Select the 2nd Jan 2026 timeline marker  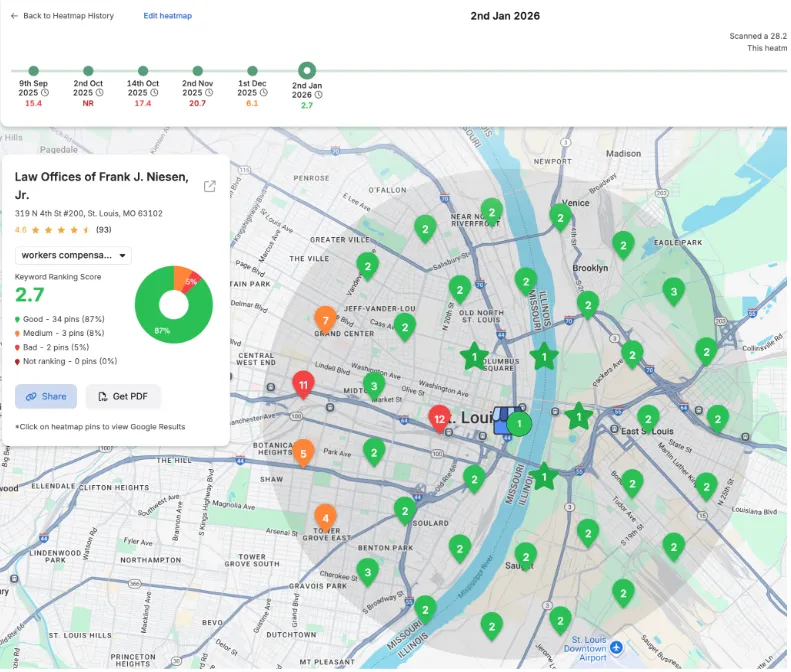pos(307,71)
